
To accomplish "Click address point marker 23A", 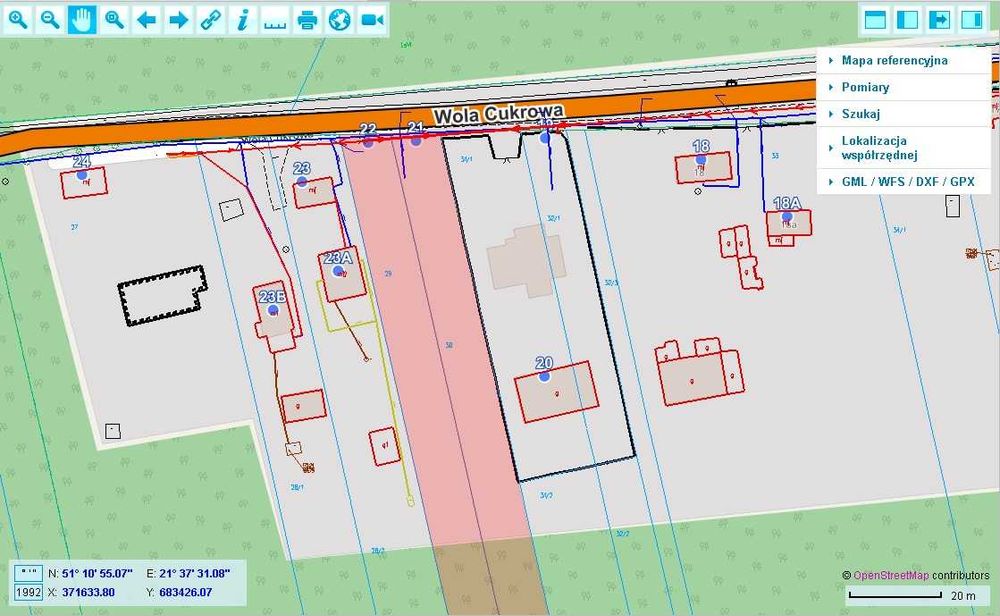I will pyautogui.click(x=337, y=271).
